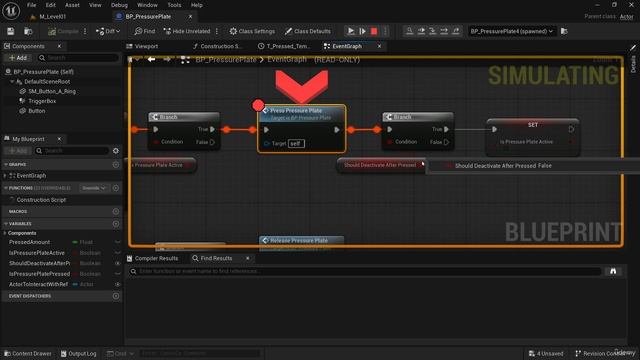Select Button component

tap(37, 111)
